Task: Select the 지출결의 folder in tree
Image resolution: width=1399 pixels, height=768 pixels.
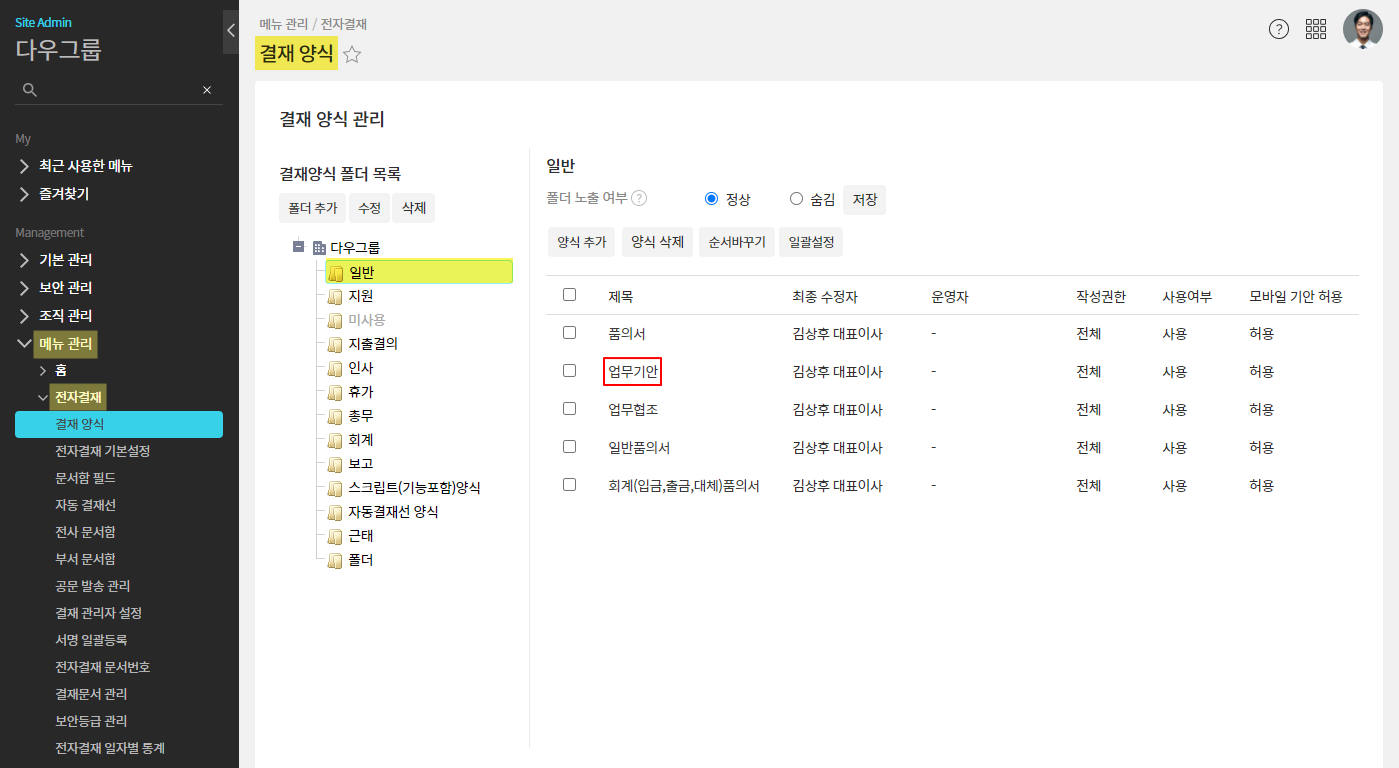Action: pos(373,344)
